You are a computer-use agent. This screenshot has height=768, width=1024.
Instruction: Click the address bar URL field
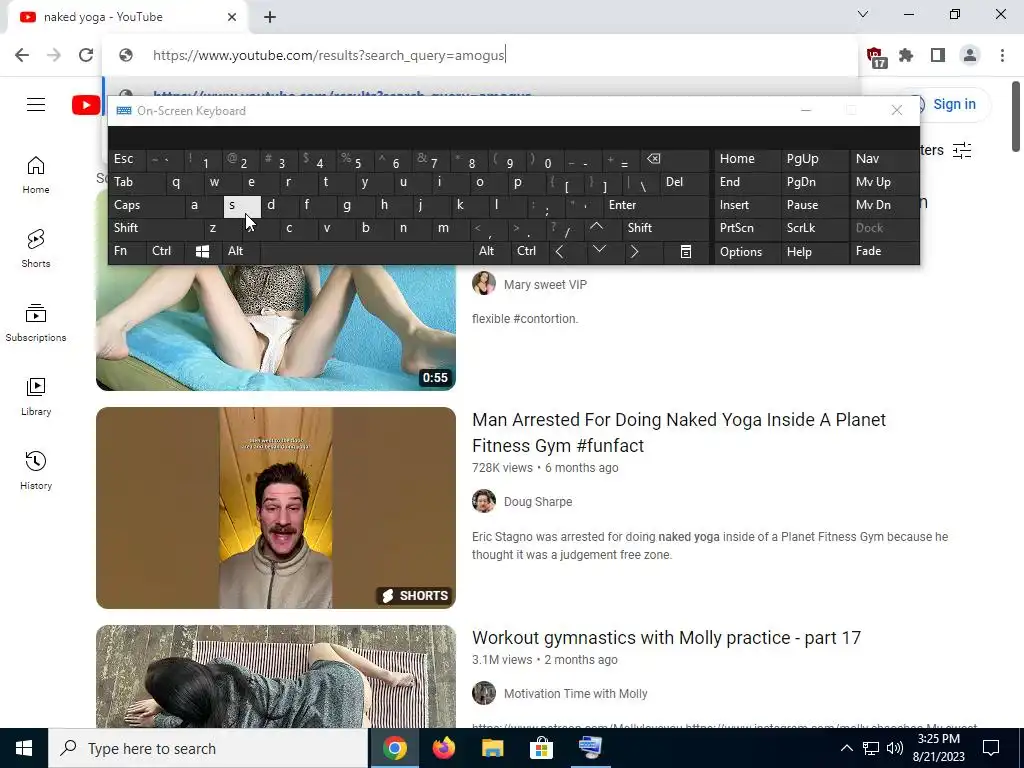[480, 55]
